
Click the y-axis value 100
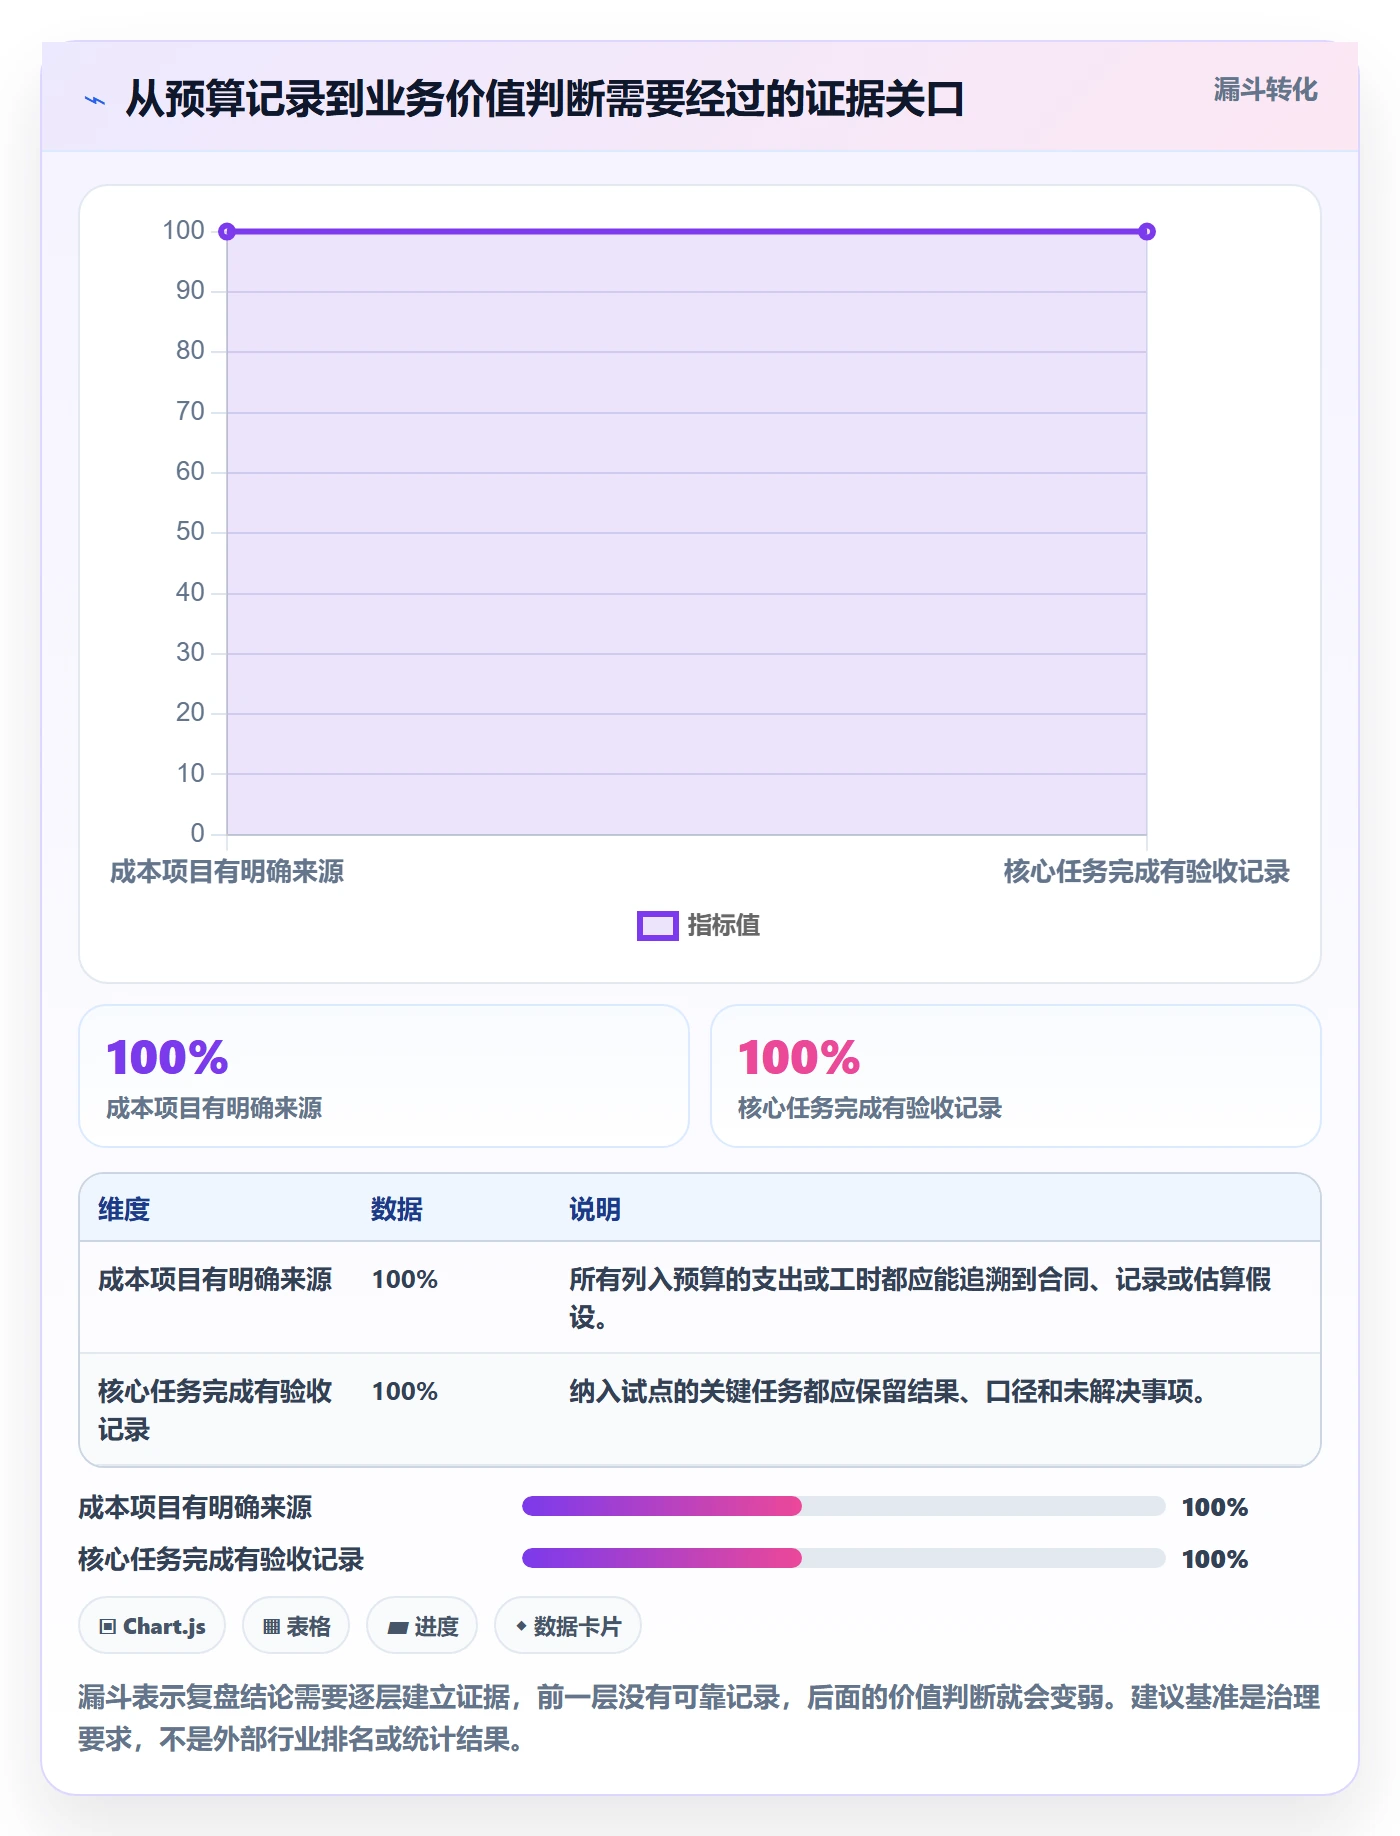click(x=183, y=231)
